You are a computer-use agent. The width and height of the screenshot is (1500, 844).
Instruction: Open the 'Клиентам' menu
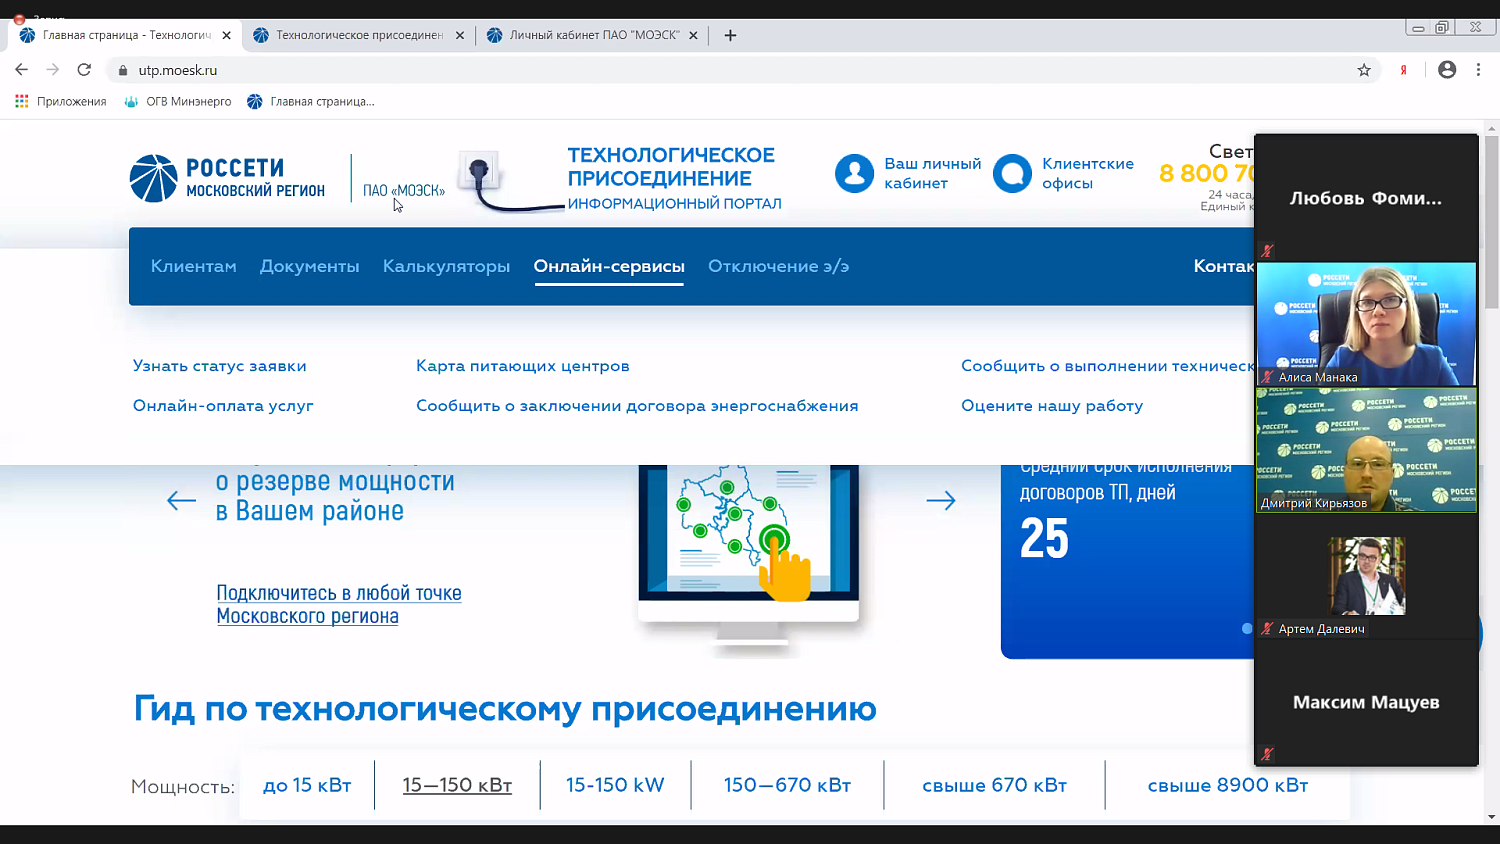194,266
